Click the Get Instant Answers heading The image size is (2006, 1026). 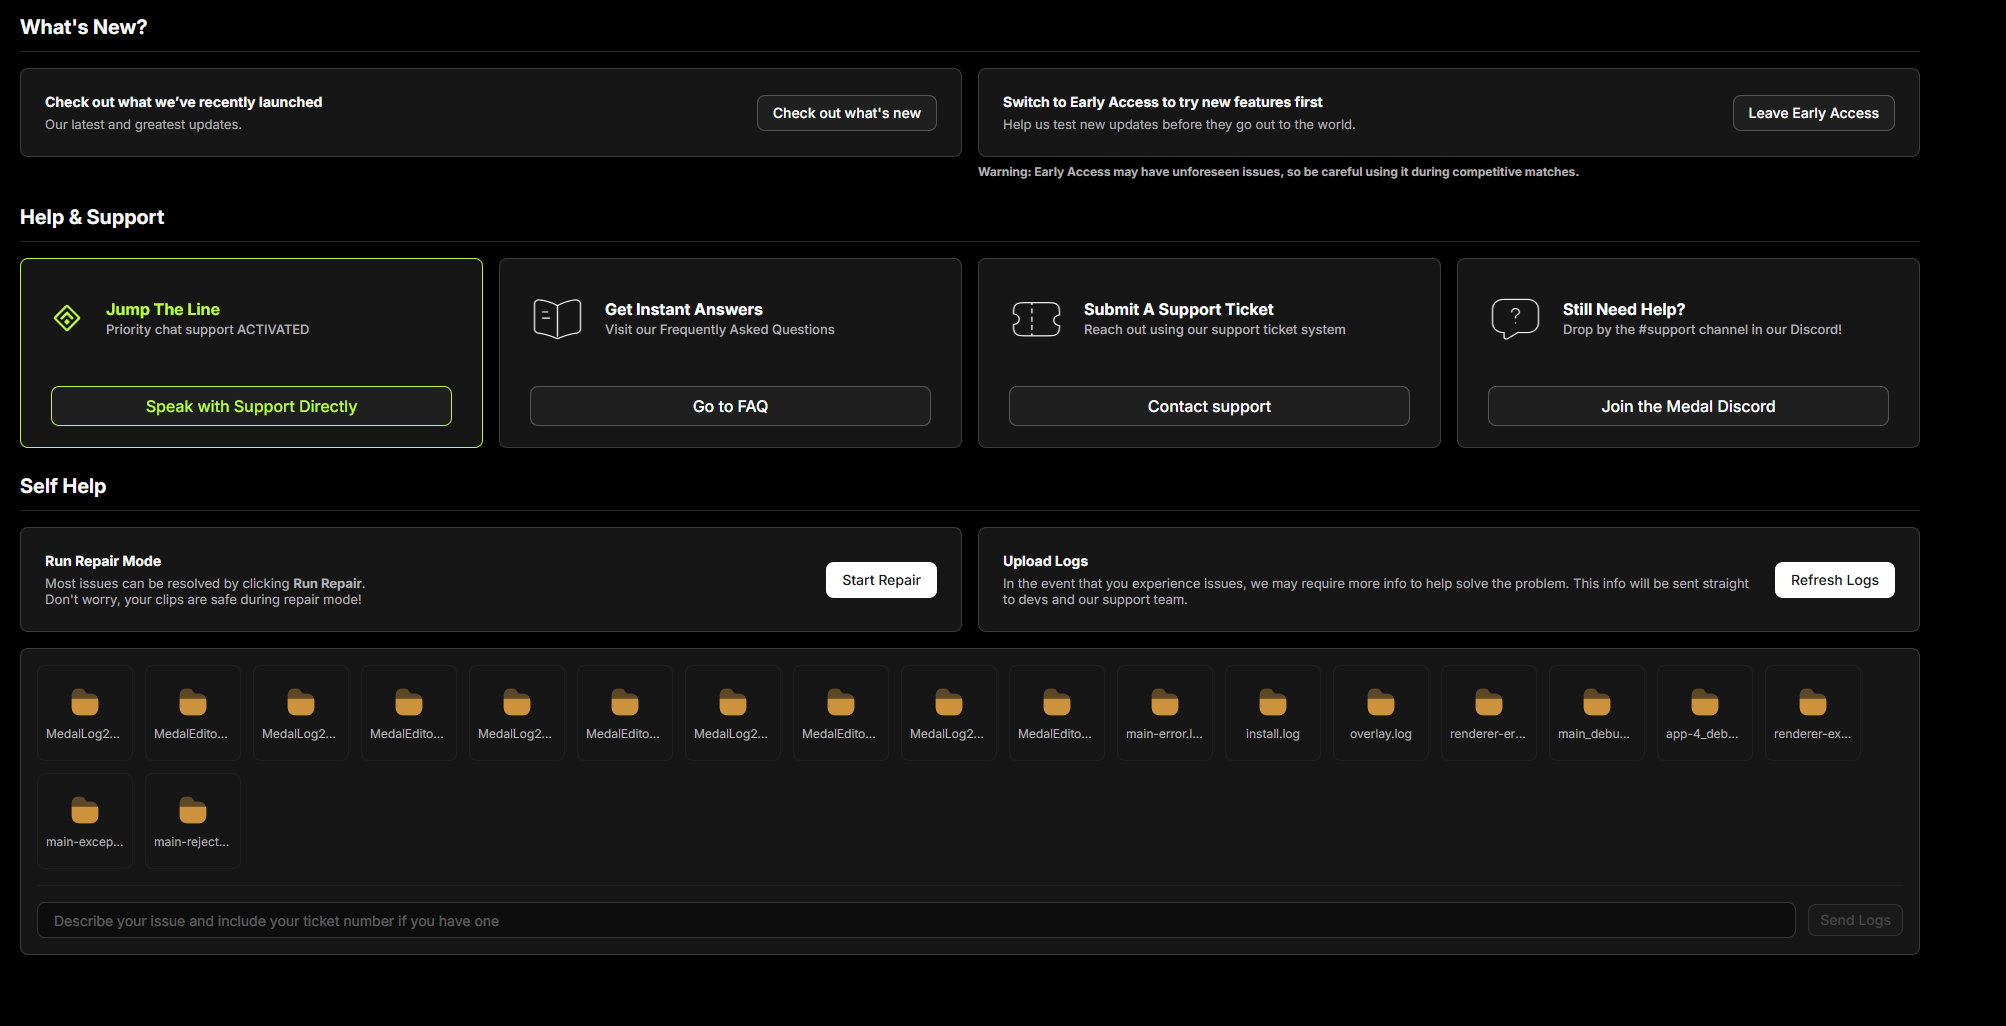(684, 309)
